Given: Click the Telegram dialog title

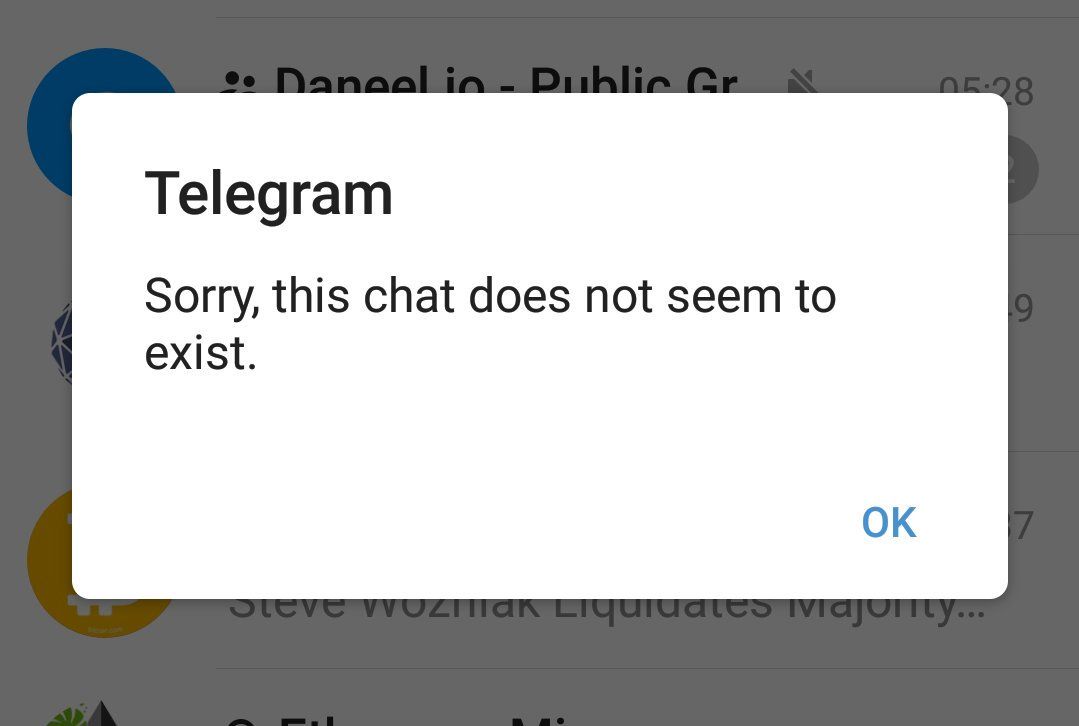Looking at the screenshot, I should pyautogui.click(x=268, y=195).
